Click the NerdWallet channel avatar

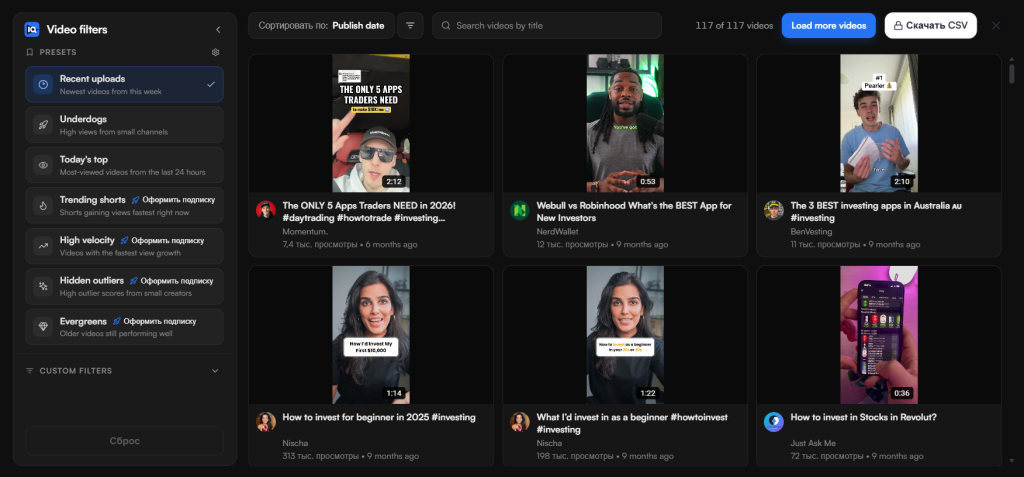520,210
